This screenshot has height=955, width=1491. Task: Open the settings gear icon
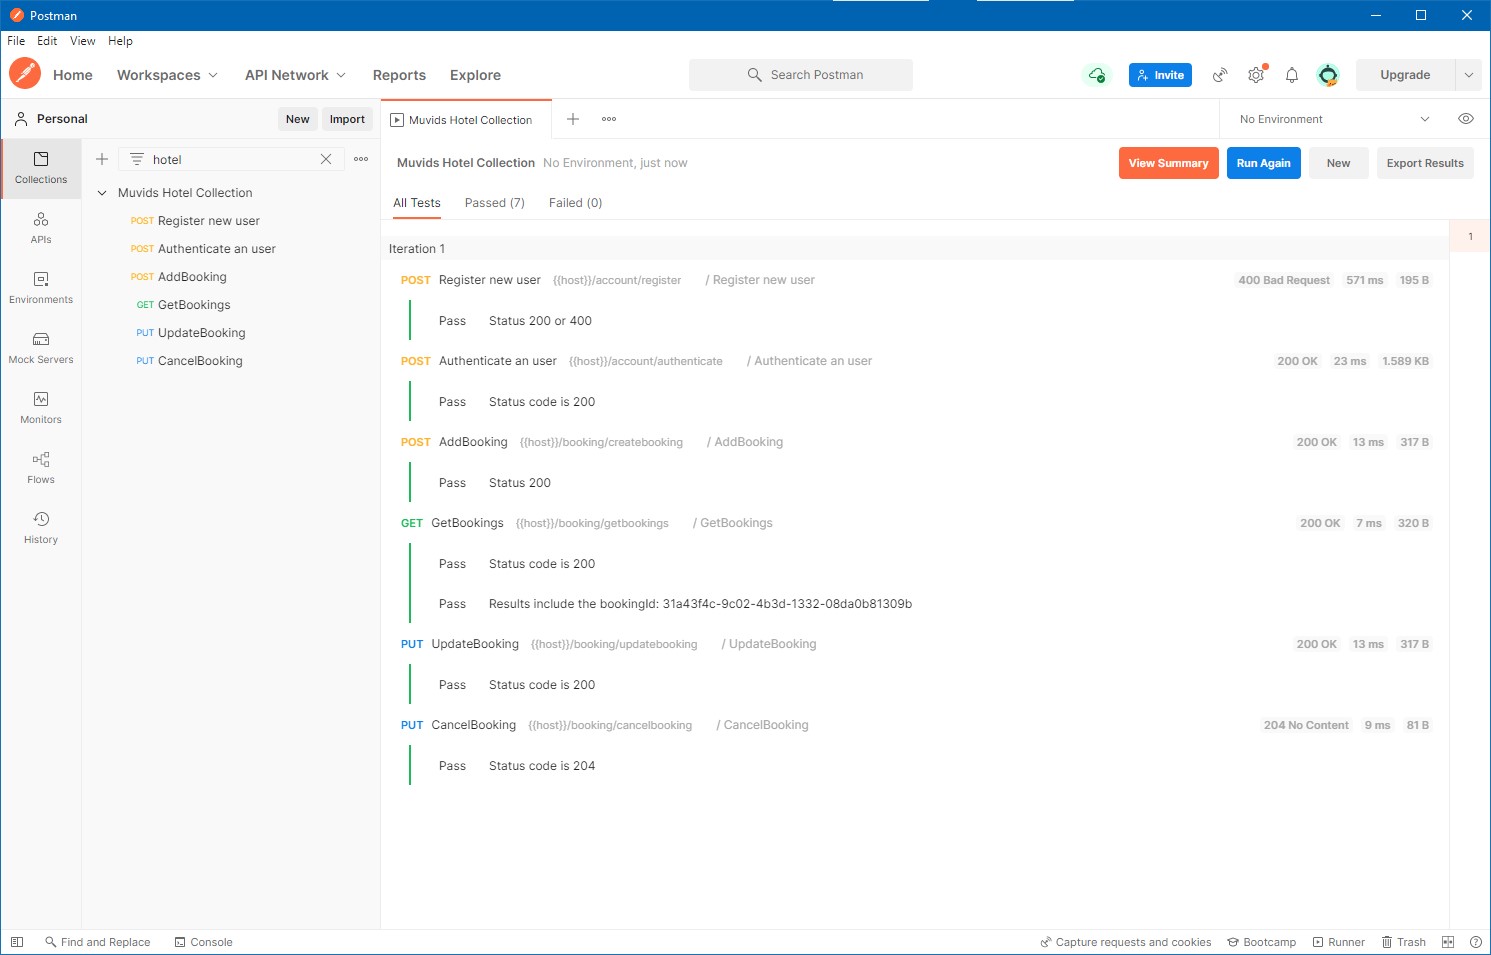[1256, 75]
